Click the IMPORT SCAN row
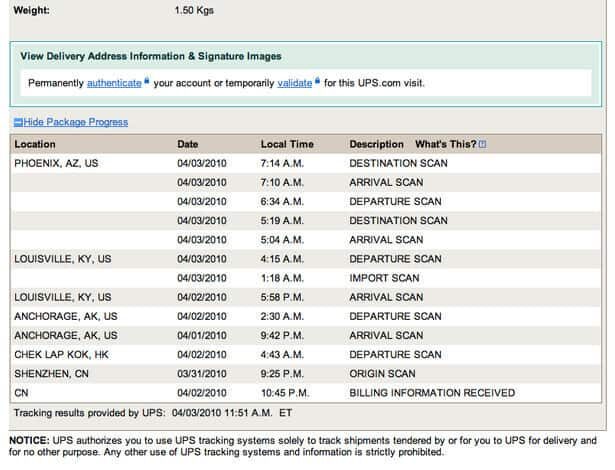615x470 pixels. click(306, 278)
